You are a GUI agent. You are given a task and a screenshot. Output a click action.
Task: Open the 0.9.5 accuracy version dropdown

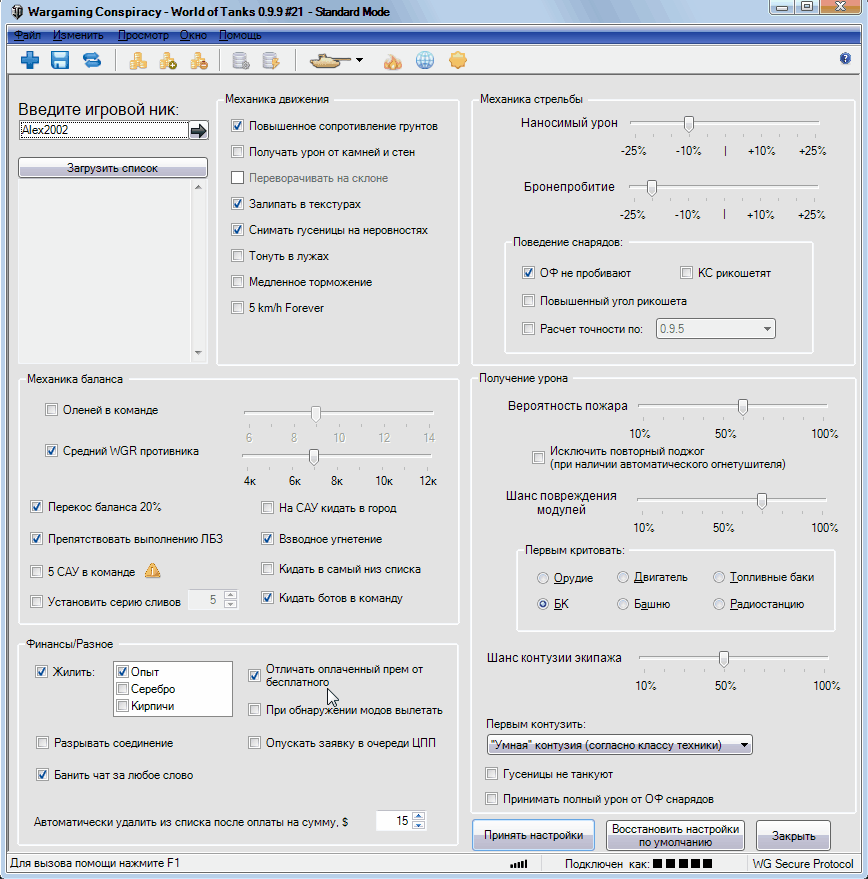[767, 329]
